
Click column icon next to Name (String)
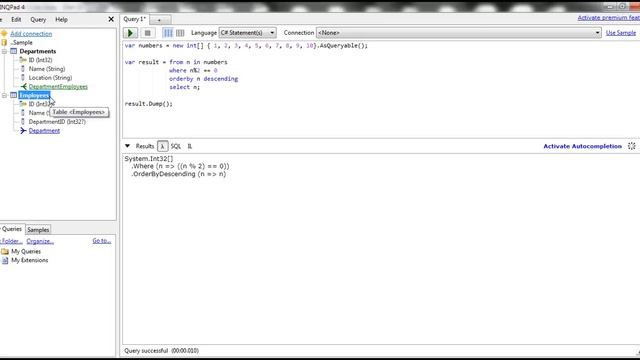(x=23, y=69)
